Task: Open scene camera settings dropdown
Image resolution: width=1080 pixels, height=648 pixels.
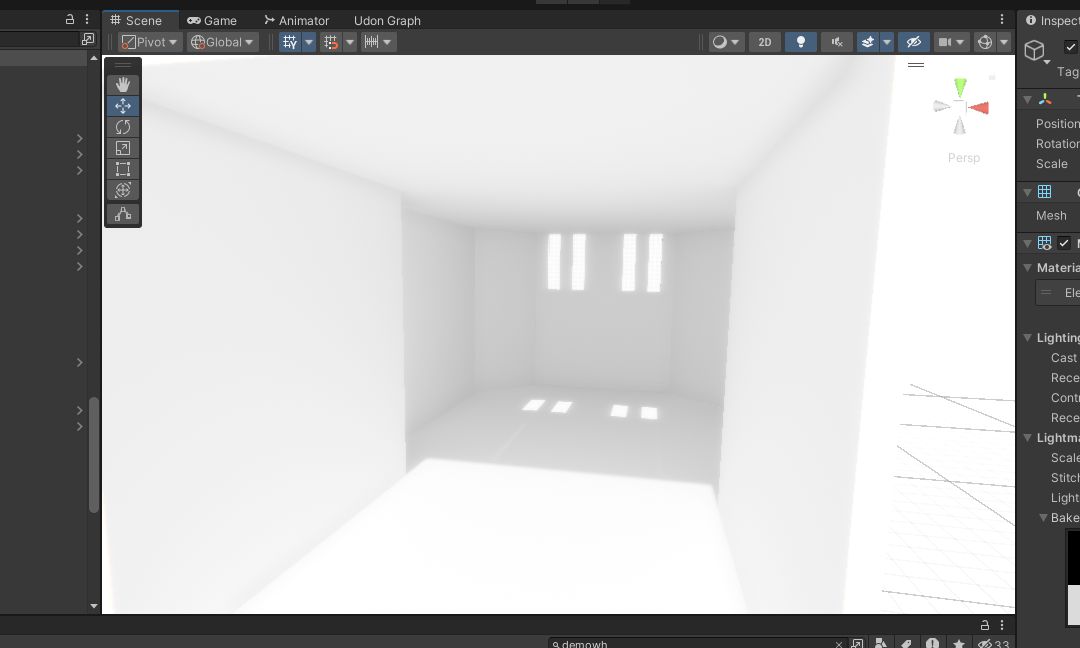Action: [x=951, y=42]
